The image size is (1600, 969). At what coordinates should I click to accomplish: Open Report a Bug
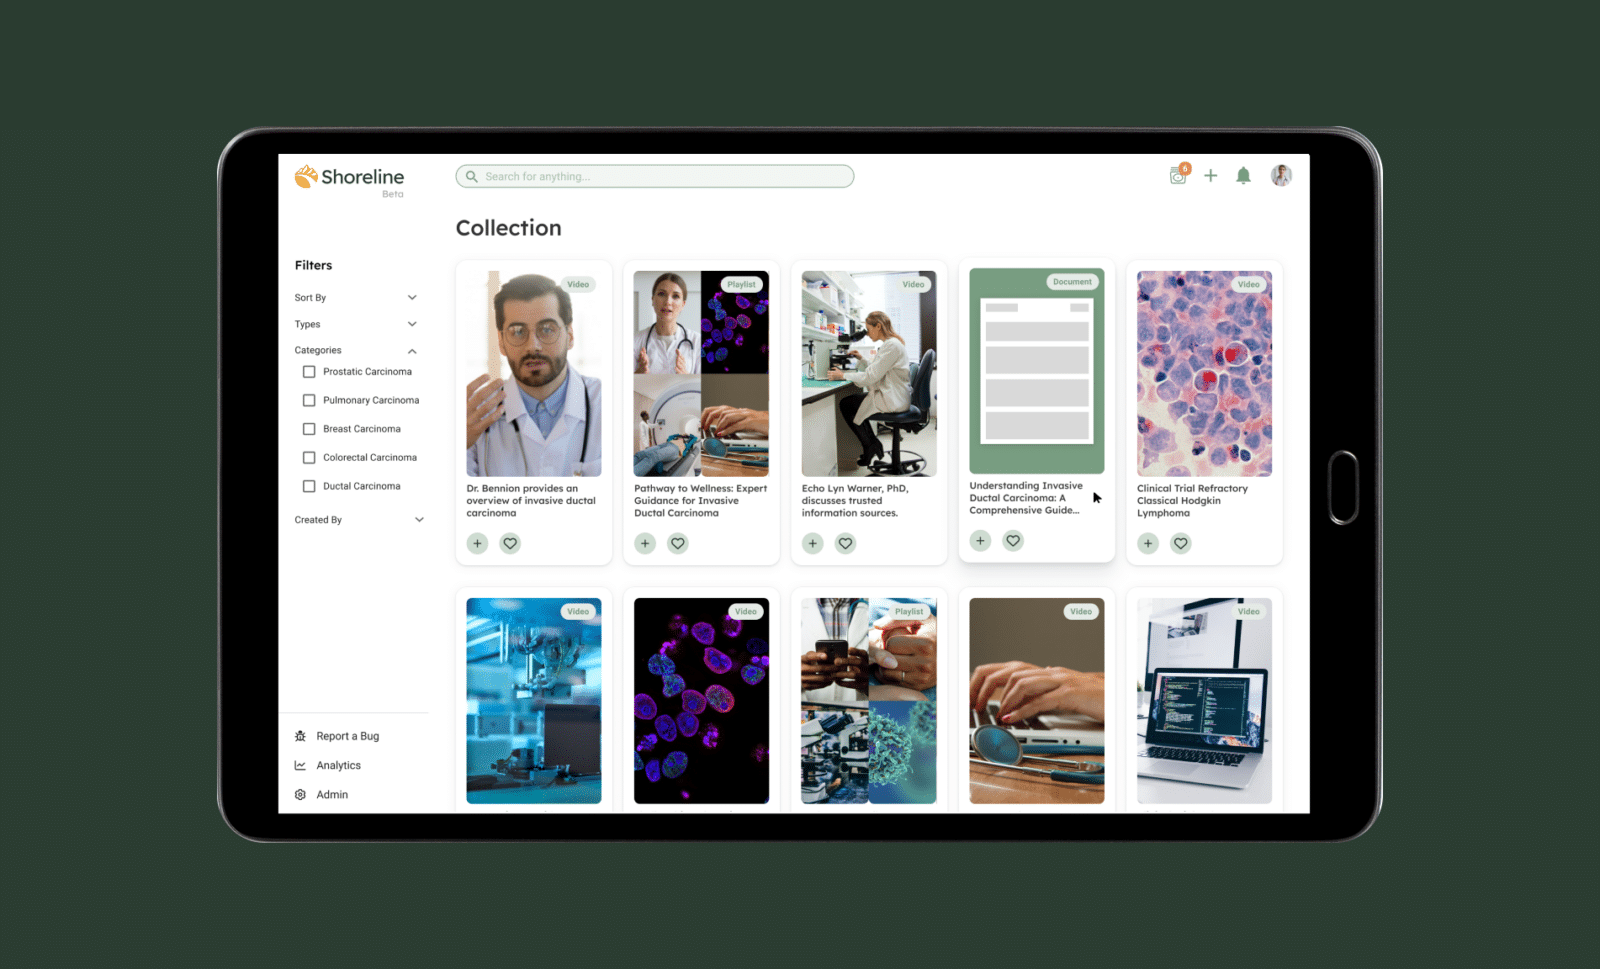[347, 736]
